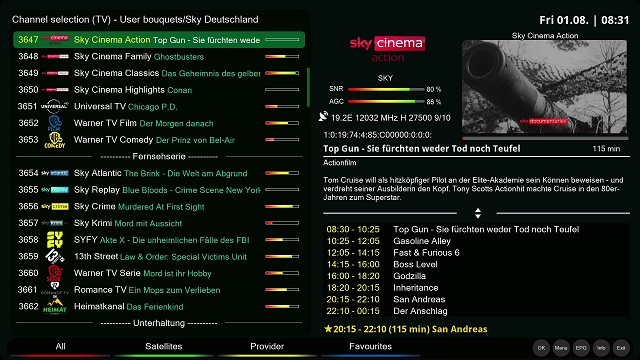Click the SNR signal bar
This screenshot has width=640, height=360.
pyautogui.click(x=386, y=89)
